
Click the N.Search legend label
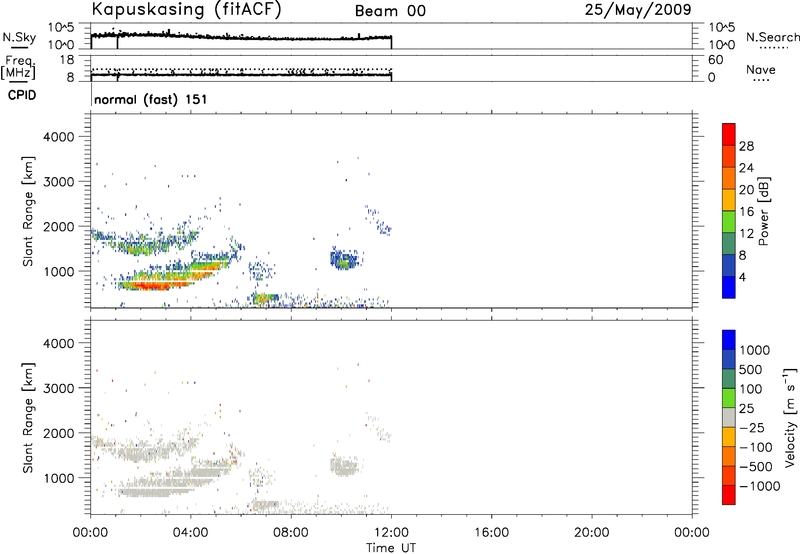point(772,37)
